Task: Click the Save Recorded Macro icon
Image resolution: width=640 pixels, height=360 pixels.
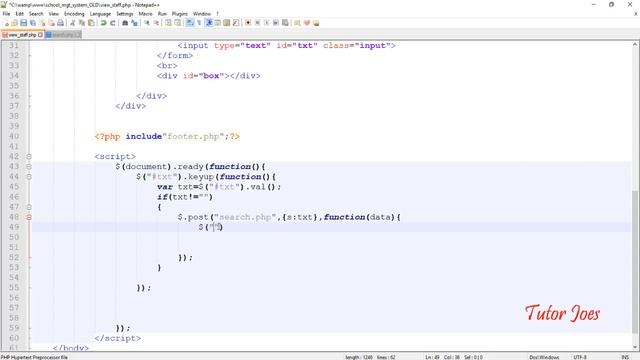Action: [x=285, y=23]
